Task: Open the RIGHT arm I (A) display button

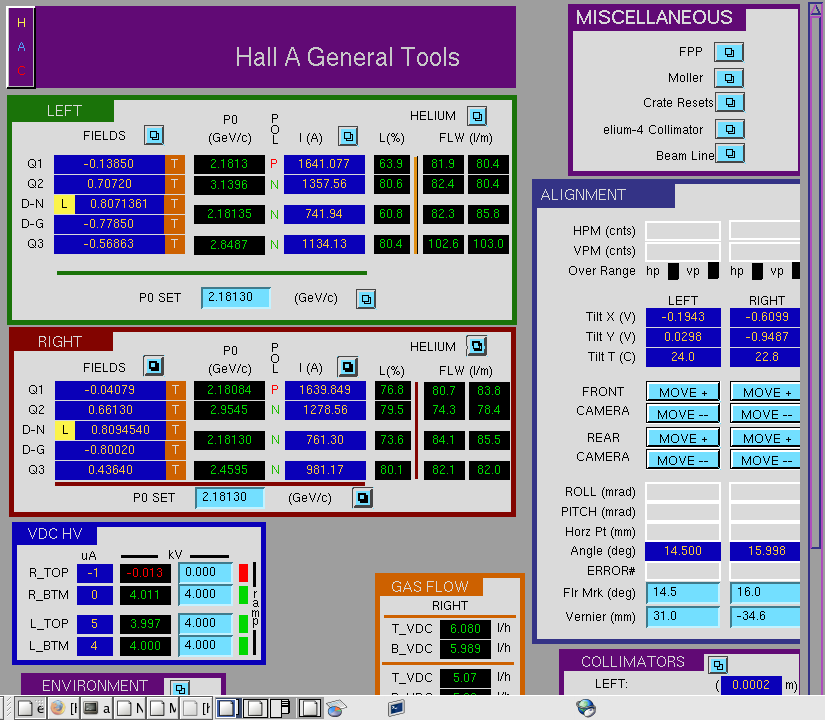Action: click(x=348, y=367)
